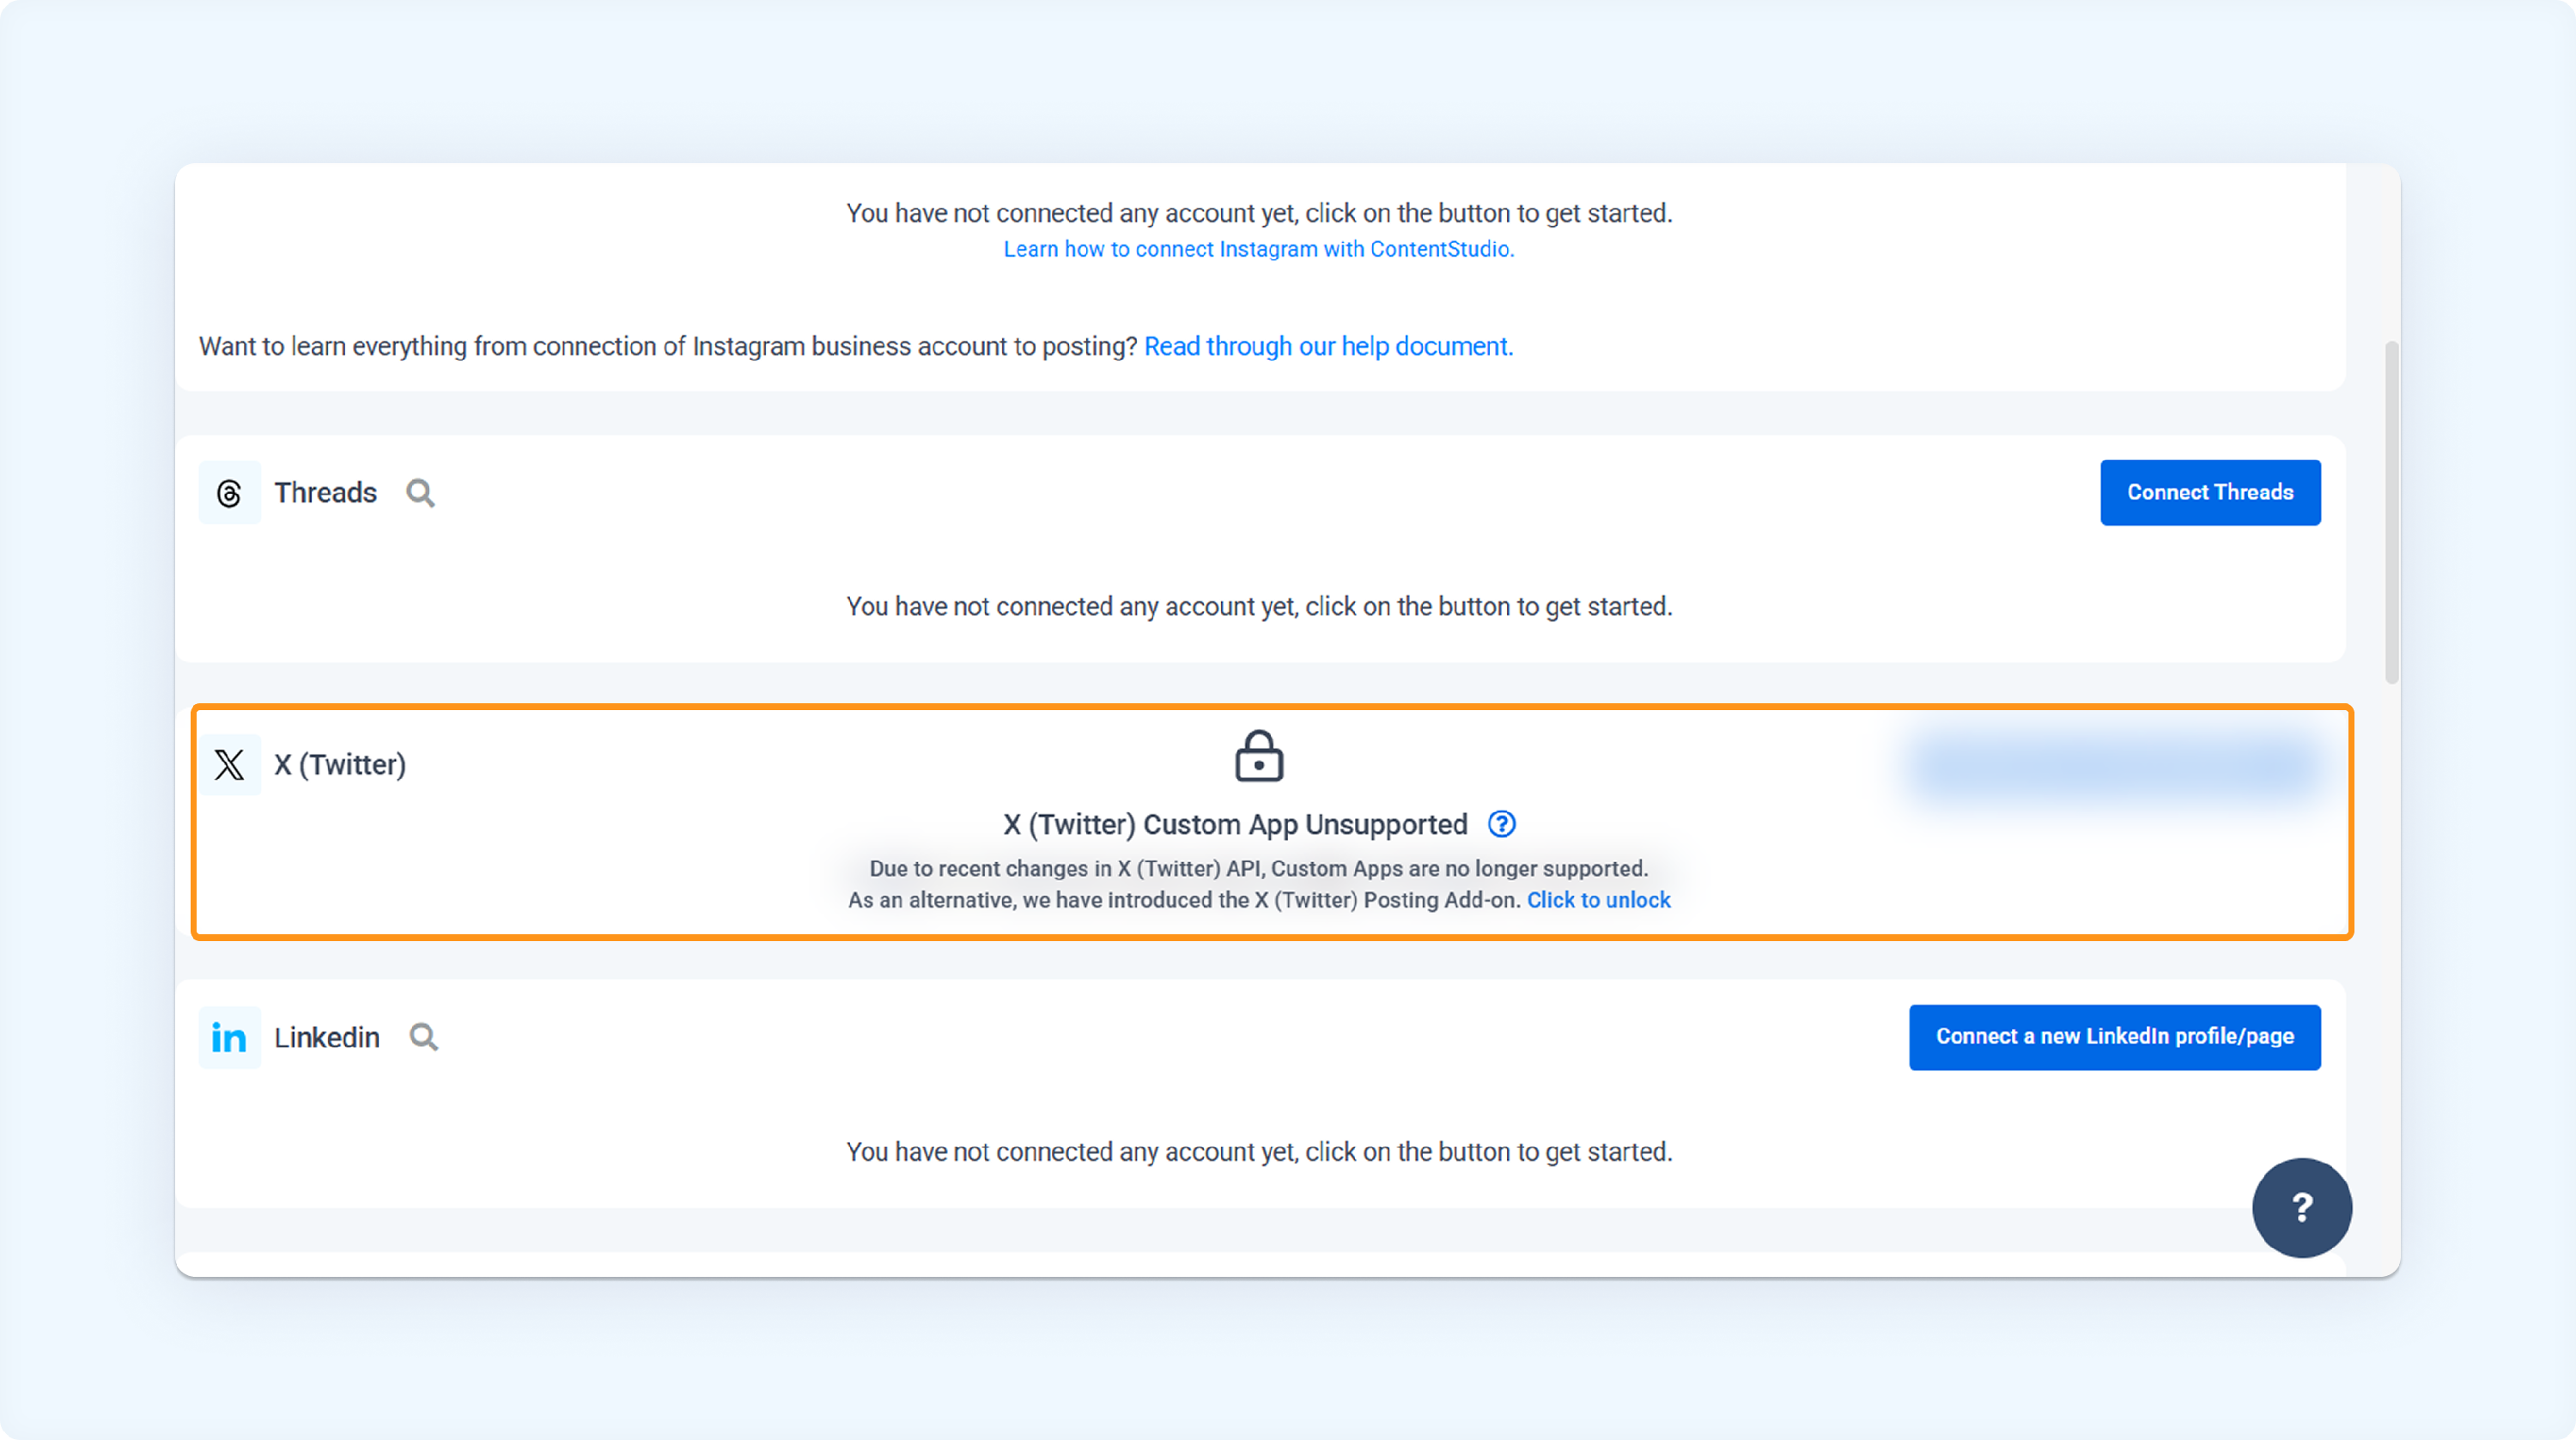Click X (Twitter) Custom App Unsupported heading
2576x1440 pixels.
[x=1235, y=824]
